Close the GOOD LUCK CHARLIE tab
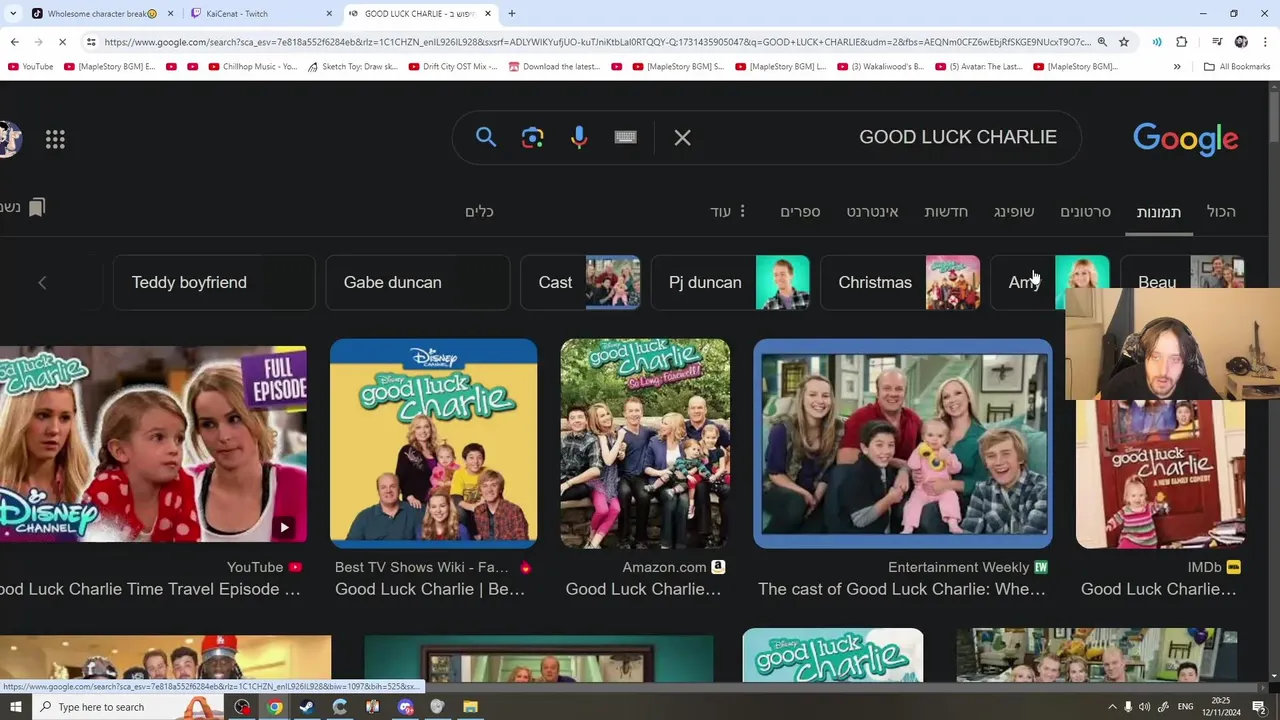This screenshot has width=1280, height=720. coord(488,14)
